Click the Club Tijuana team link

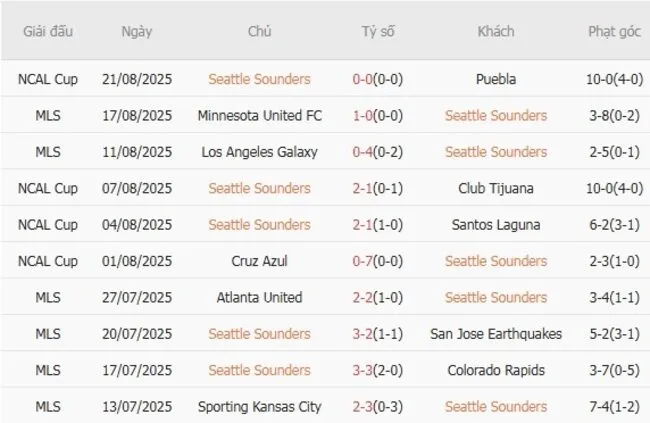point(496,188)
